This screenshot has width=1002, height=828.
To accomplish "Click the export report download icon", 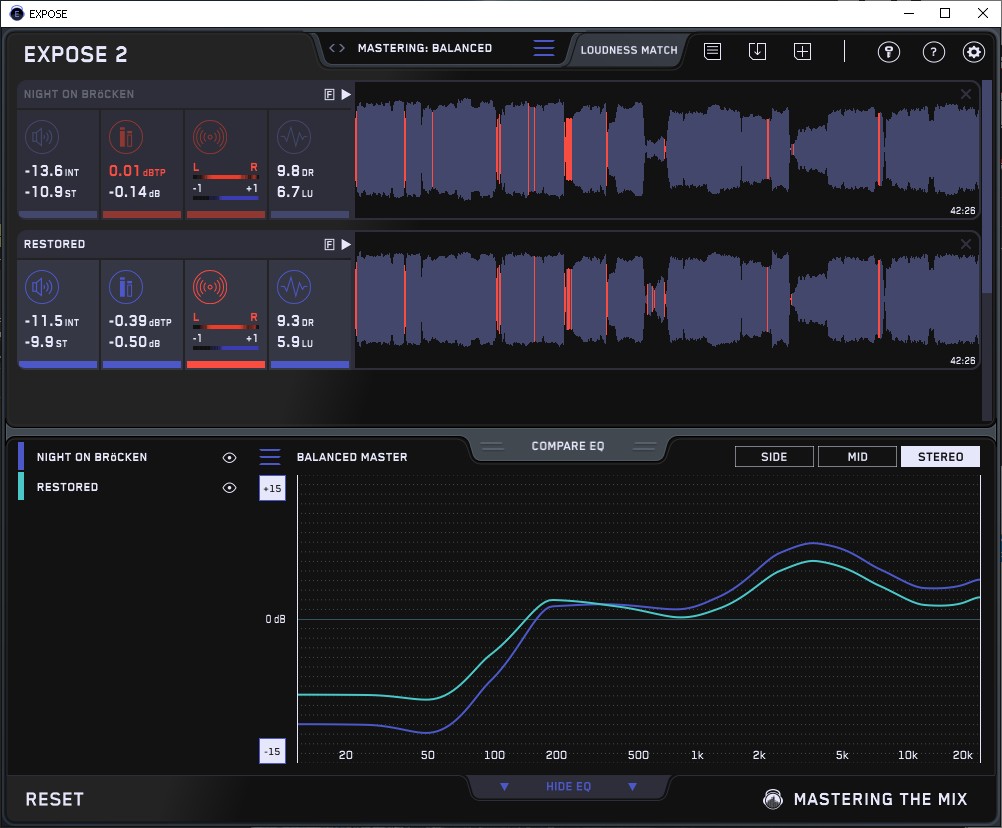I will click(757, 51).
